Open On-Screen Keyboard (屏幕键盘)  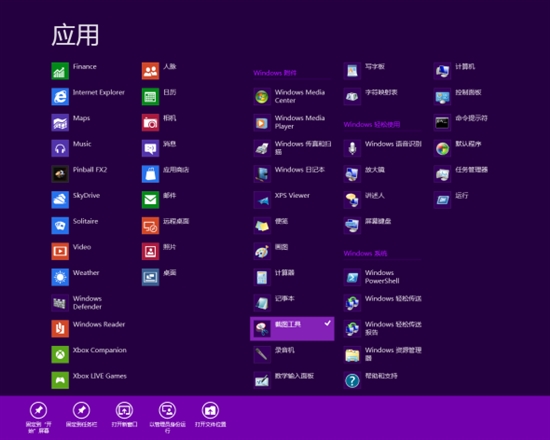[368, 226]
